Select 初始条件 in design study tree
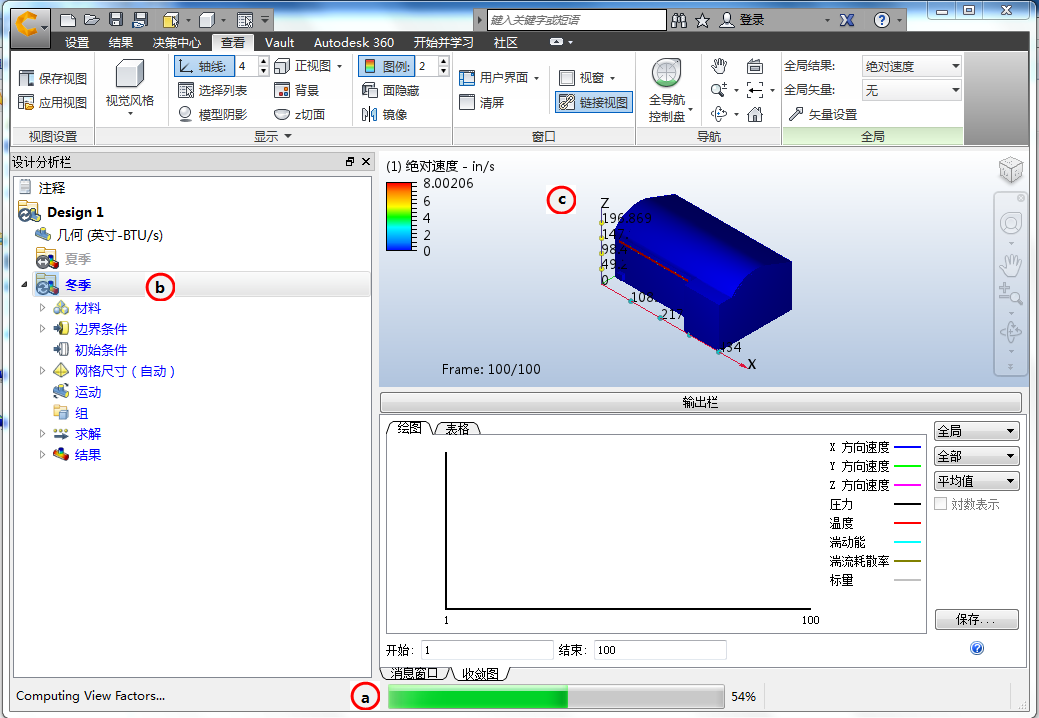Image resolution: width=1039 pixels, height=718 pixels. pyautogui.click(x=101, y=350)
